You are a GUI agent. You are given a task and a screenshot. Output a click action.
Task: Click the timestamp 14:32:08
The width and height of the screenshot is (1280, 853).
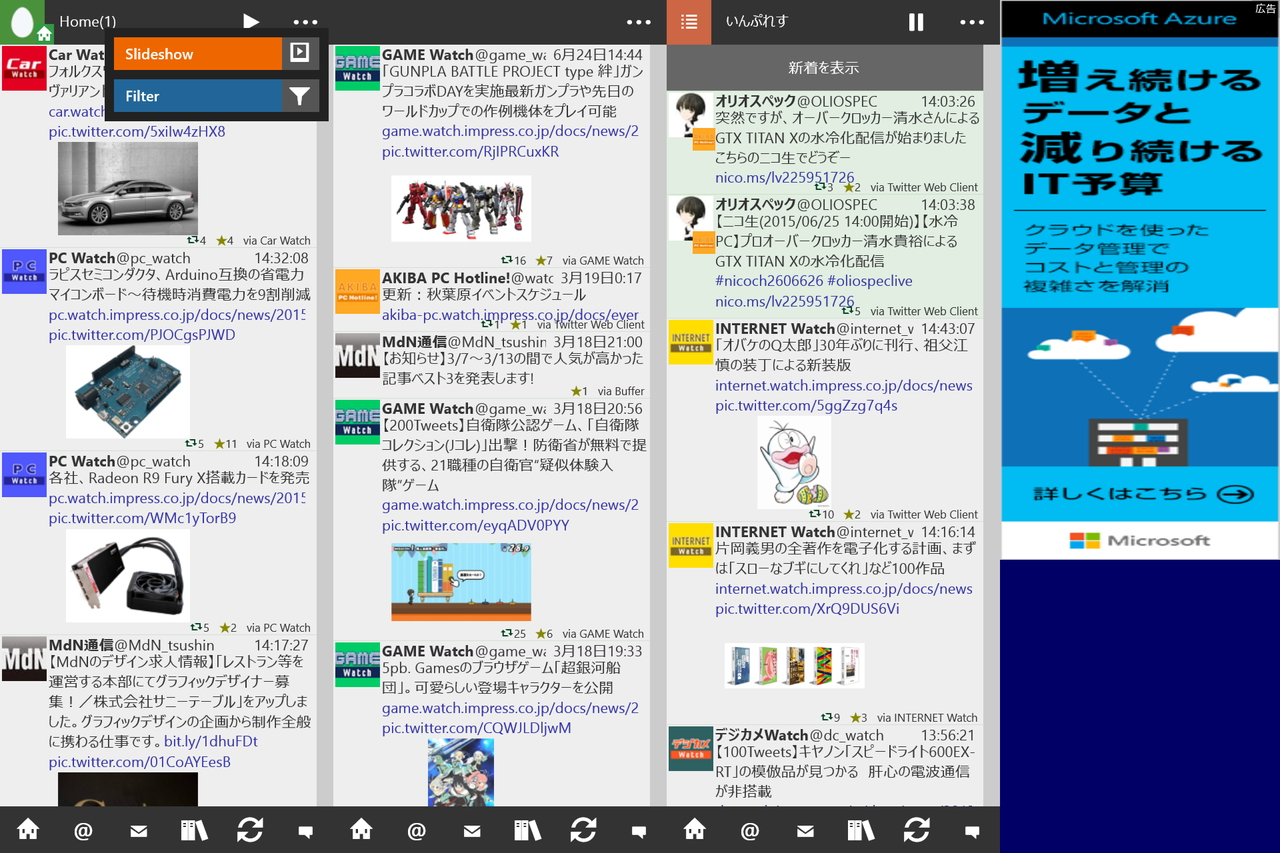281,258
